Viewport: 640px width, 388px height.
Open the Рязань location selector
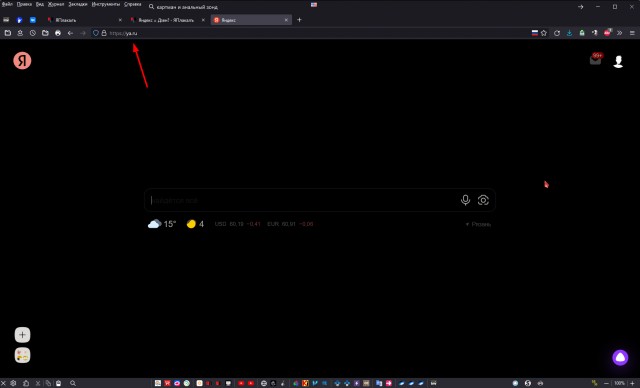(478, 224)
